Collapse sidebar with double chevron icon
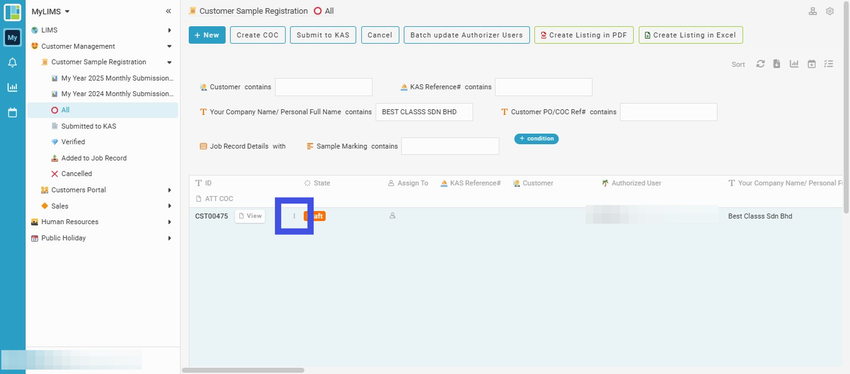 coord(169,11)
